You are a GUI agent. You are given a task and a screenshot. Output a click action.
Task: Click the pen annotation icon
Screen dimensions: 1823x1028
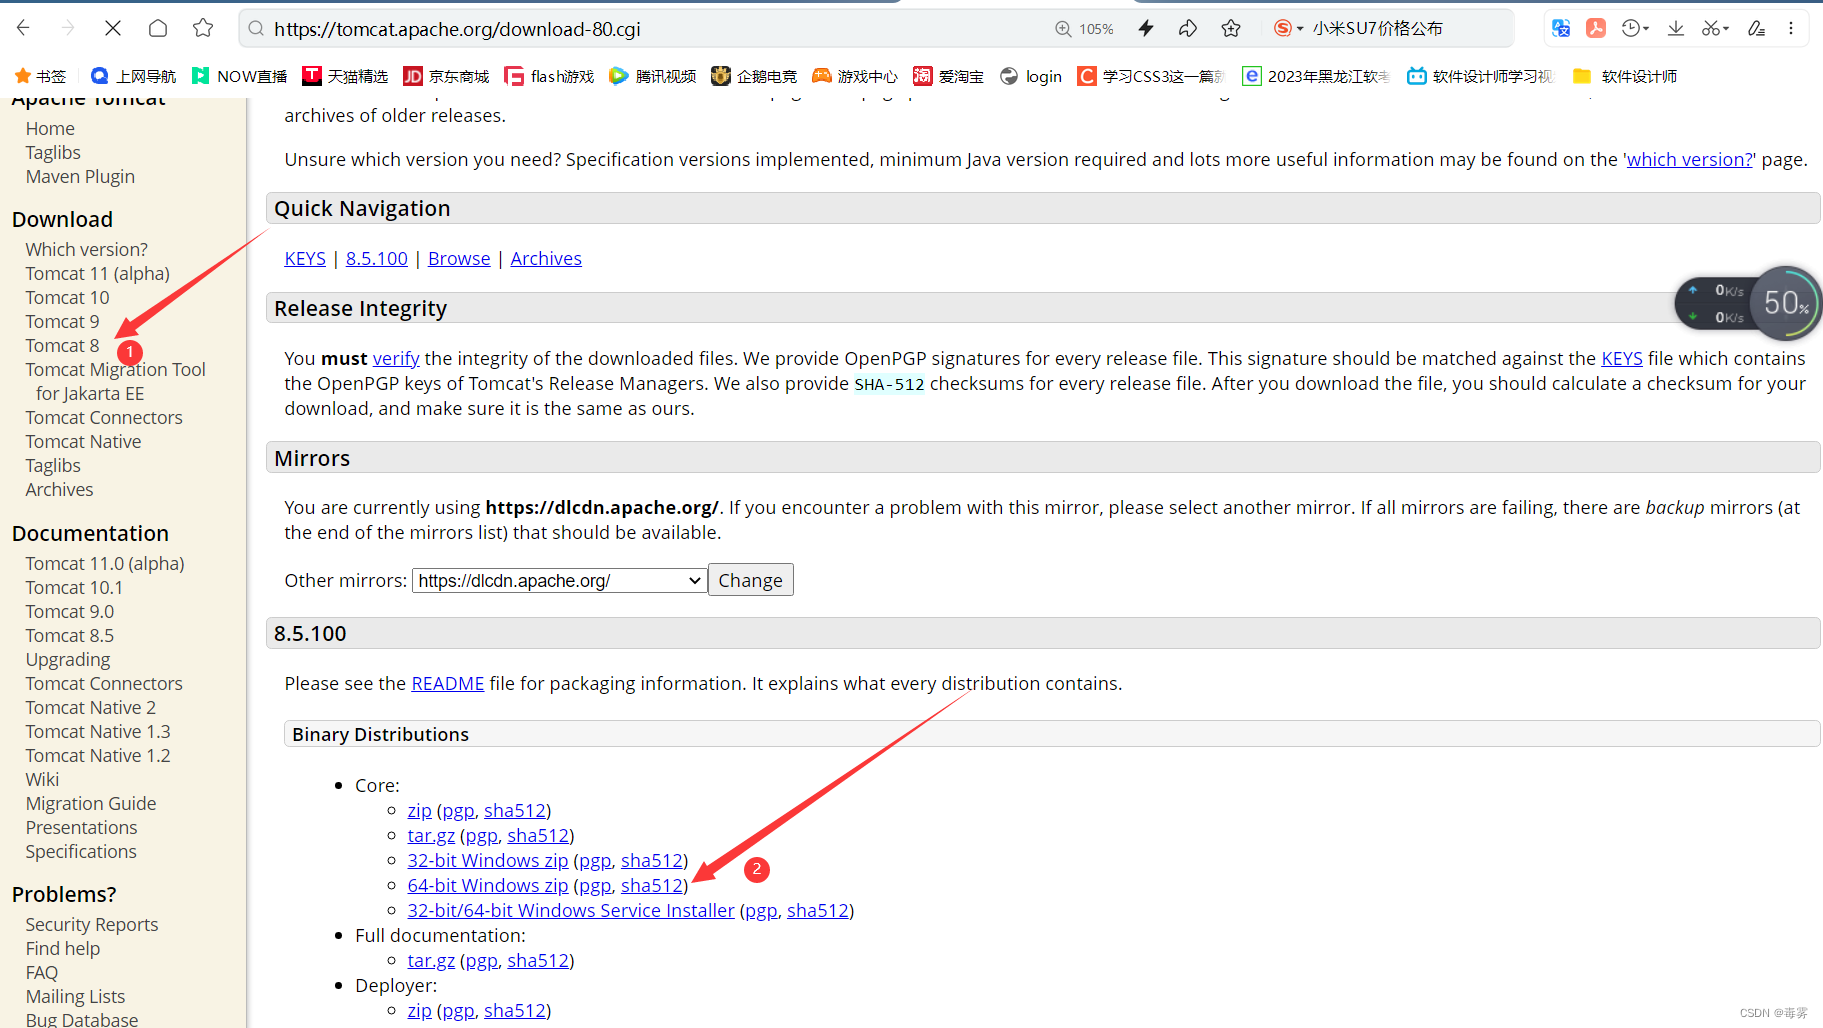tap(1756, 29)
